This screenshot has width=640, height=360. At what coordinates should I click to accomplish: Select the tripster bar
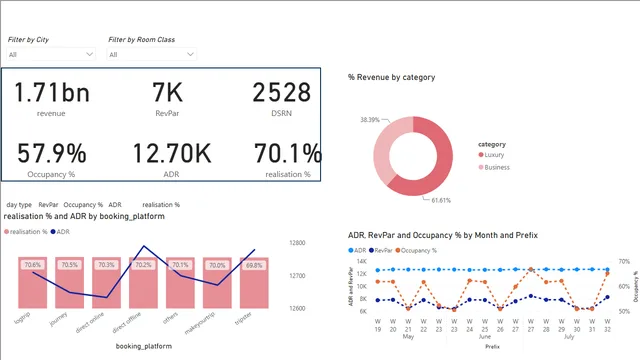click(x=254, y=283)
